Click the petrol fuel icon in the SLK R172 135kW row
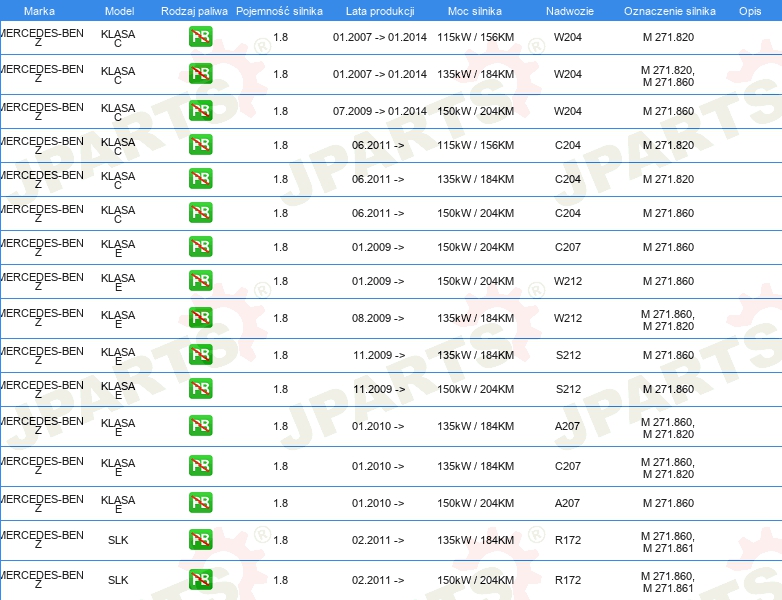Screen dimensions: 782x600 click(200, 540)
